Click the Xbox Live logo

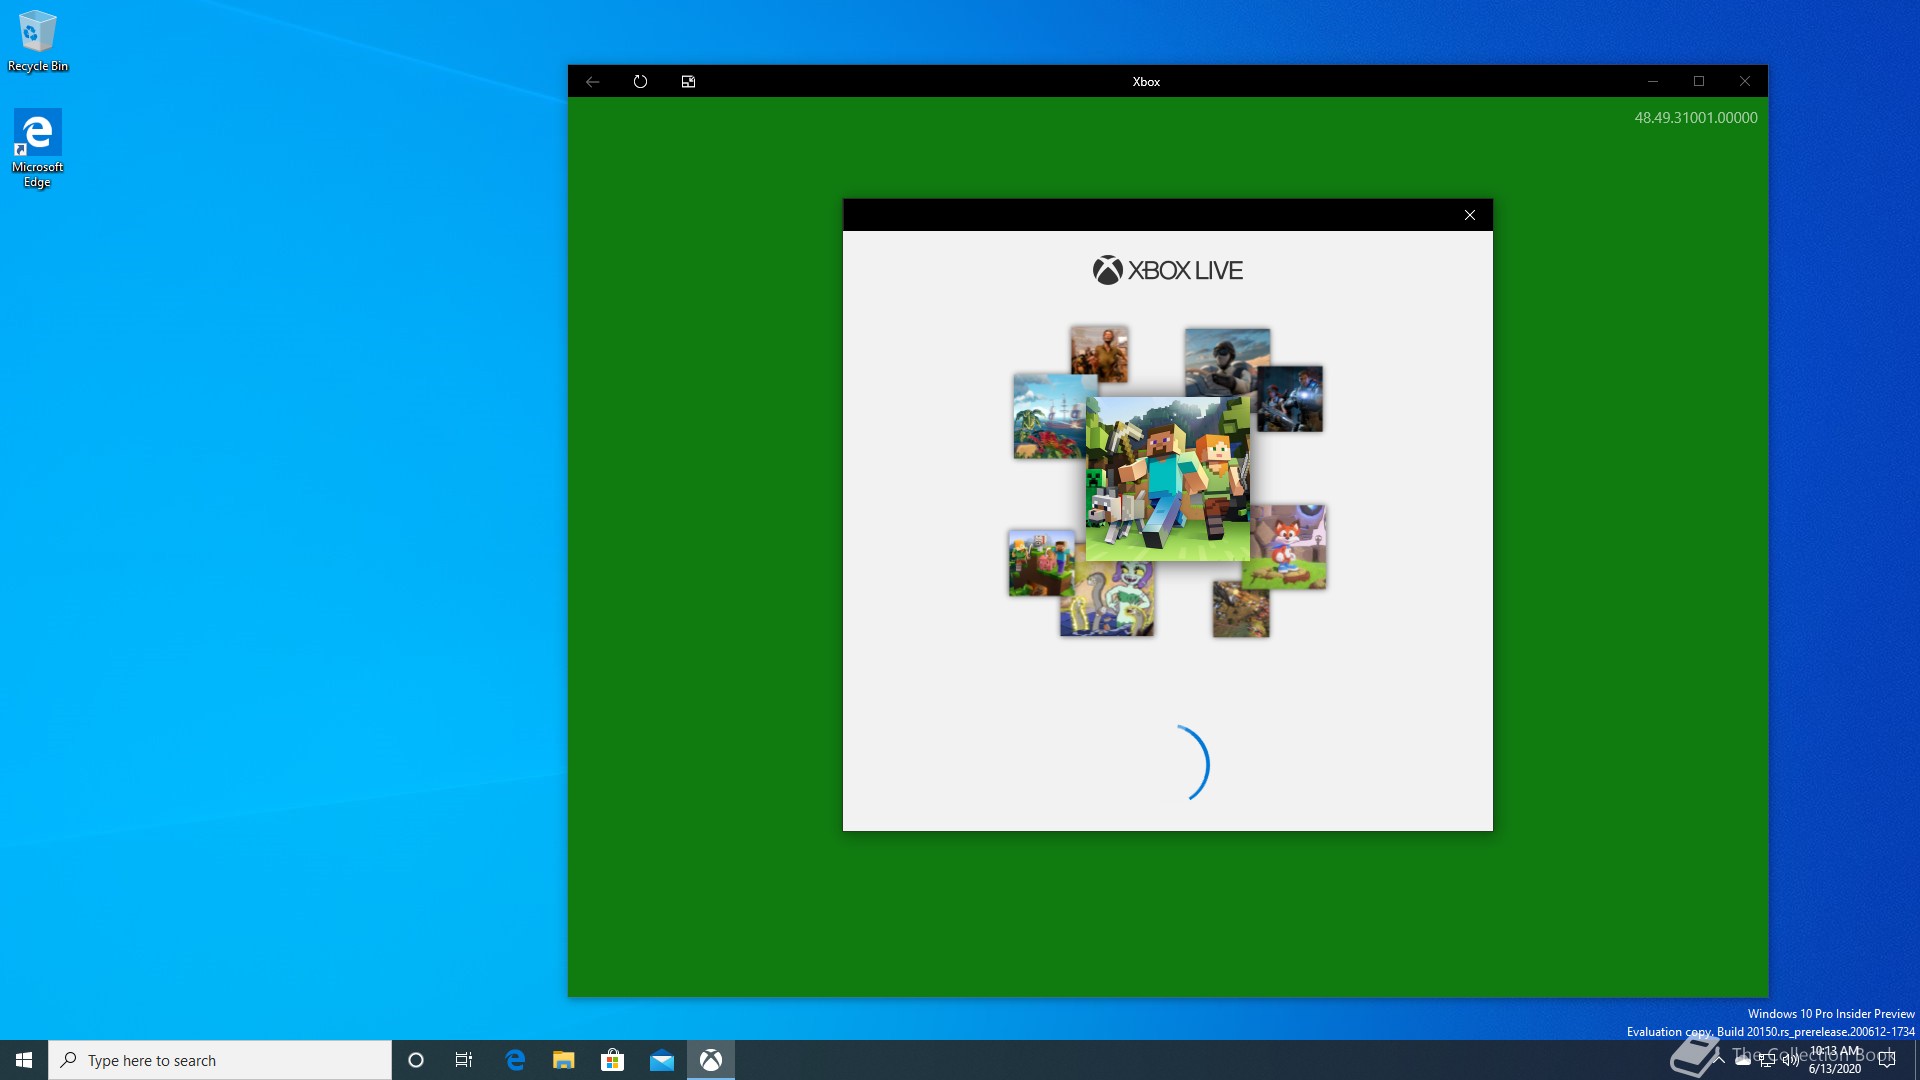point(1167,270)
